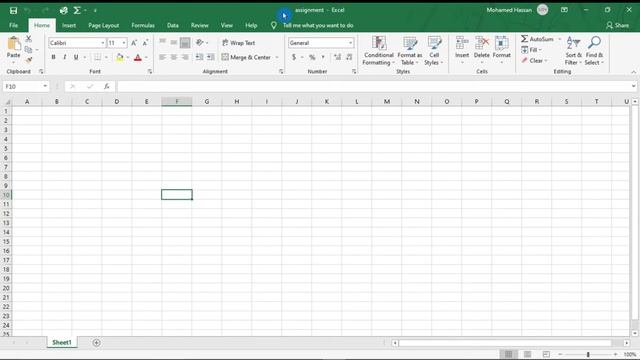Image resolution: width=640 pixels, height=360 pixels.
Task: Toggle Bold formatting
Action: tap(53, 57)
